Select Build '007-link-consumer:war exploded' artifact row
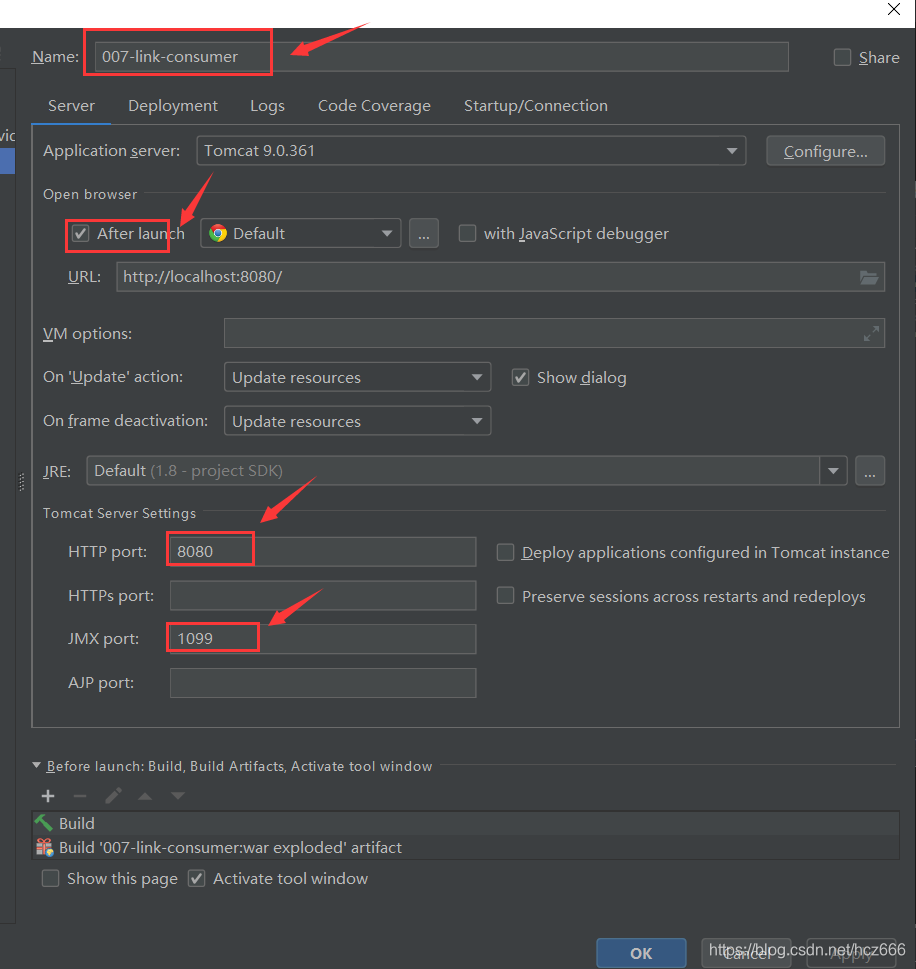Viewport: 916px width, 969px height. coord(465,847)
